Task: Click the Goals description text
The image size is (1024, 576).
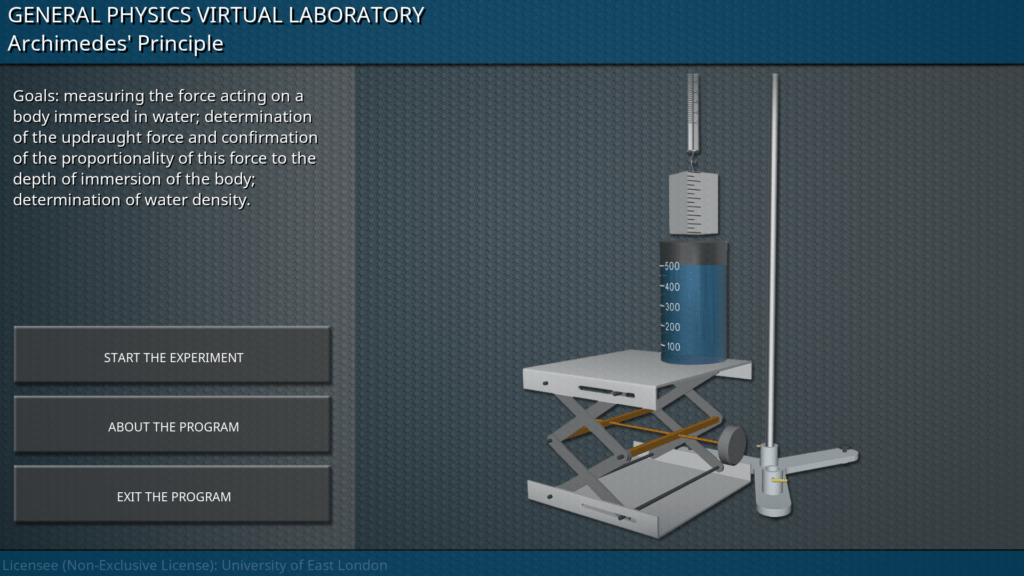Action: coord(165,148)
